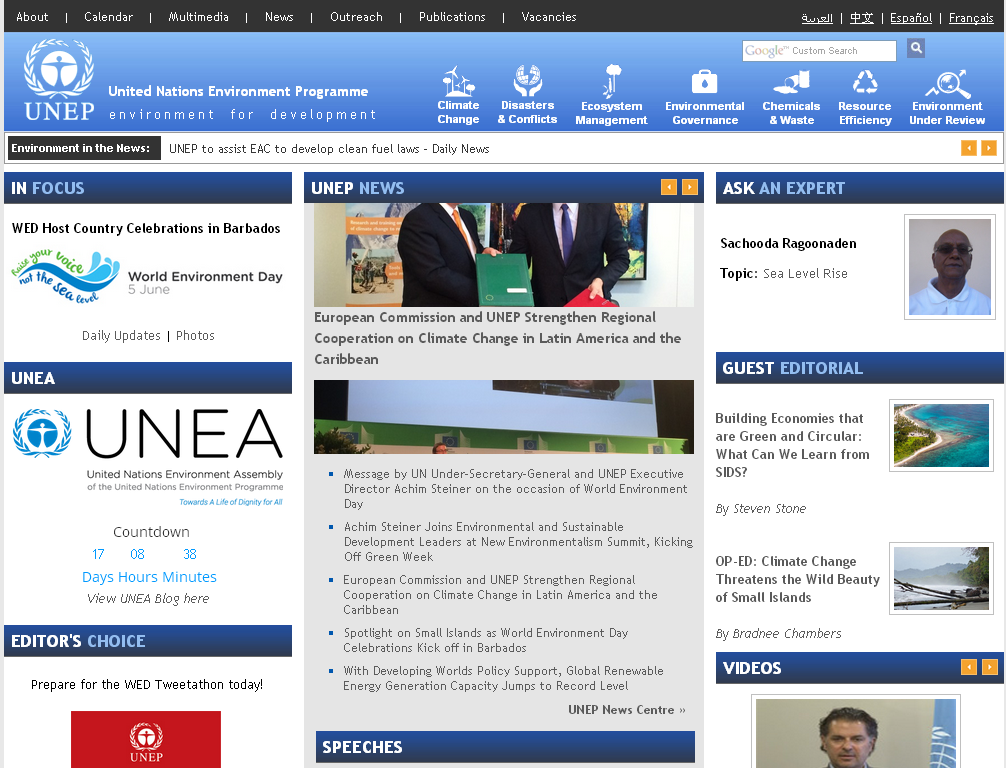Image resolution: width=1006 pixels, height=768 pixels.
Task: Open Spotlight on Small Islands story
Action: click(486, 640)
